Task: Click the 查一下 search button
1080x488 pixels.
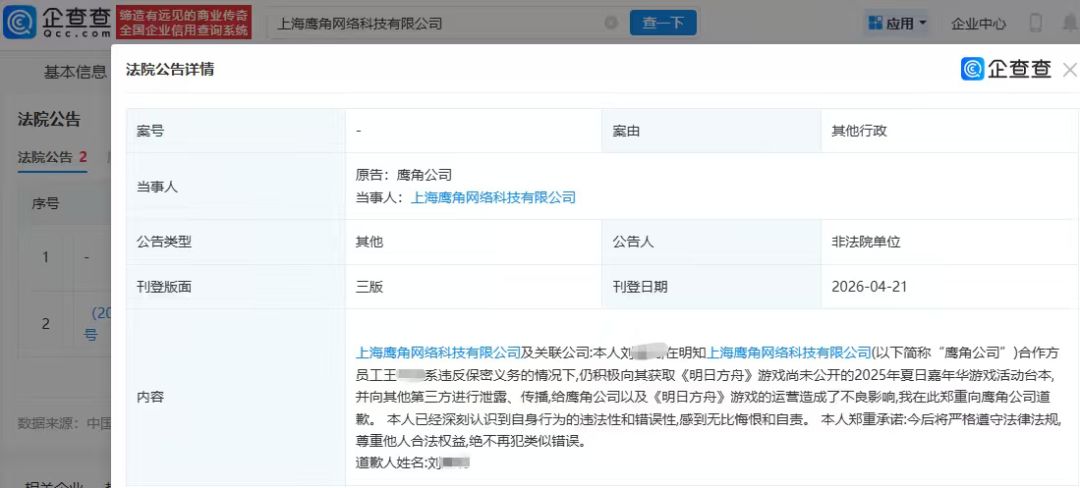Action: pyautogui.click(x=663, y=23)
